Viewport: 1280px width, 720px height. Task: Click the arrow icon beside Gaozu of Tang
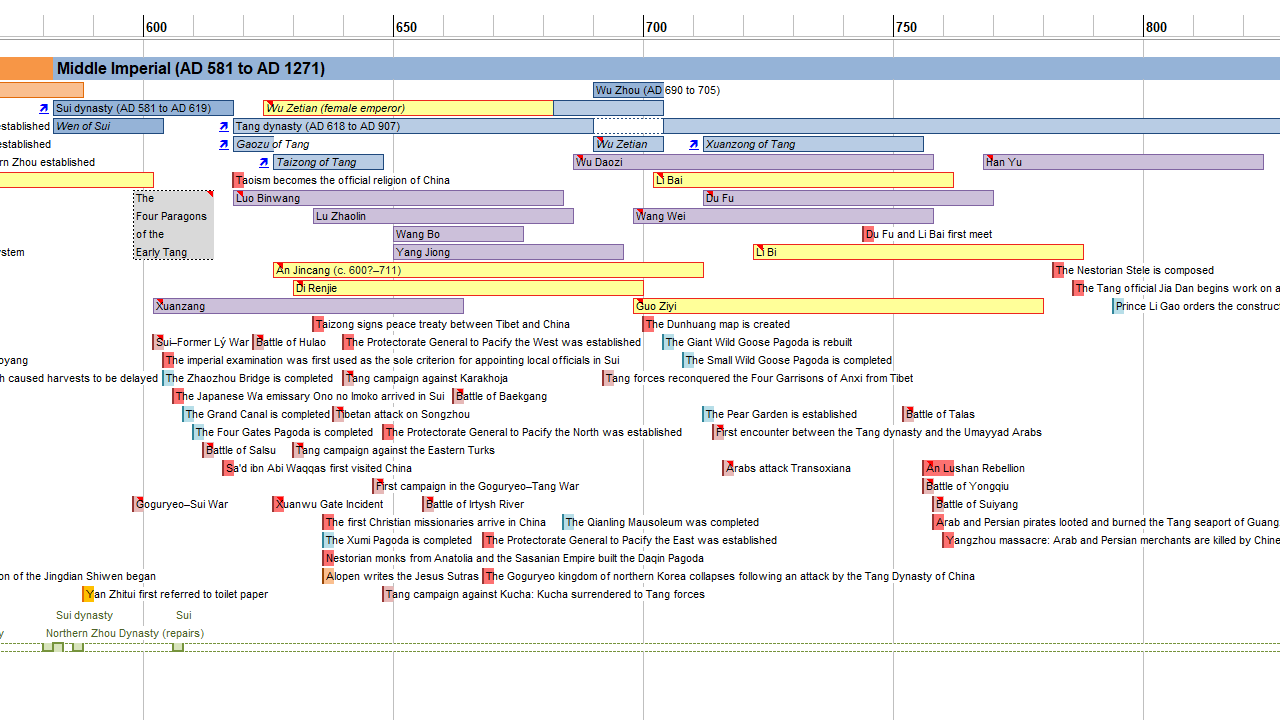tap(223, 144)
